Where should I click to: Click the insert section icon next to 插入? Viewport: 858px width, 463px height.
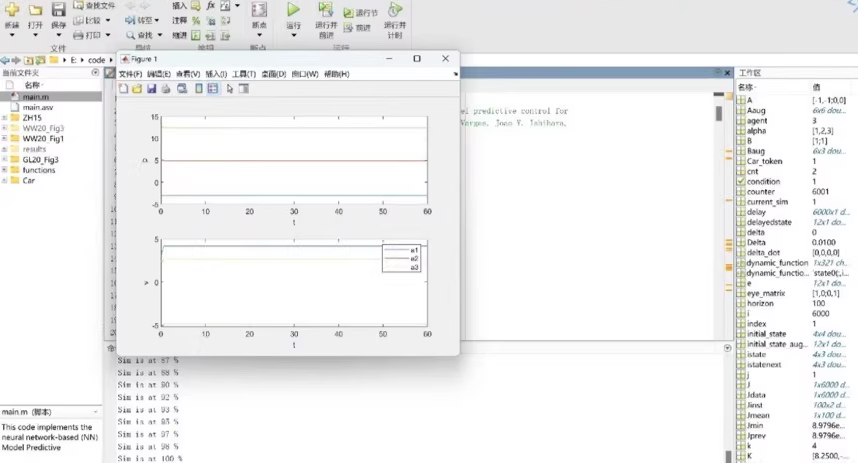(196, 5)
